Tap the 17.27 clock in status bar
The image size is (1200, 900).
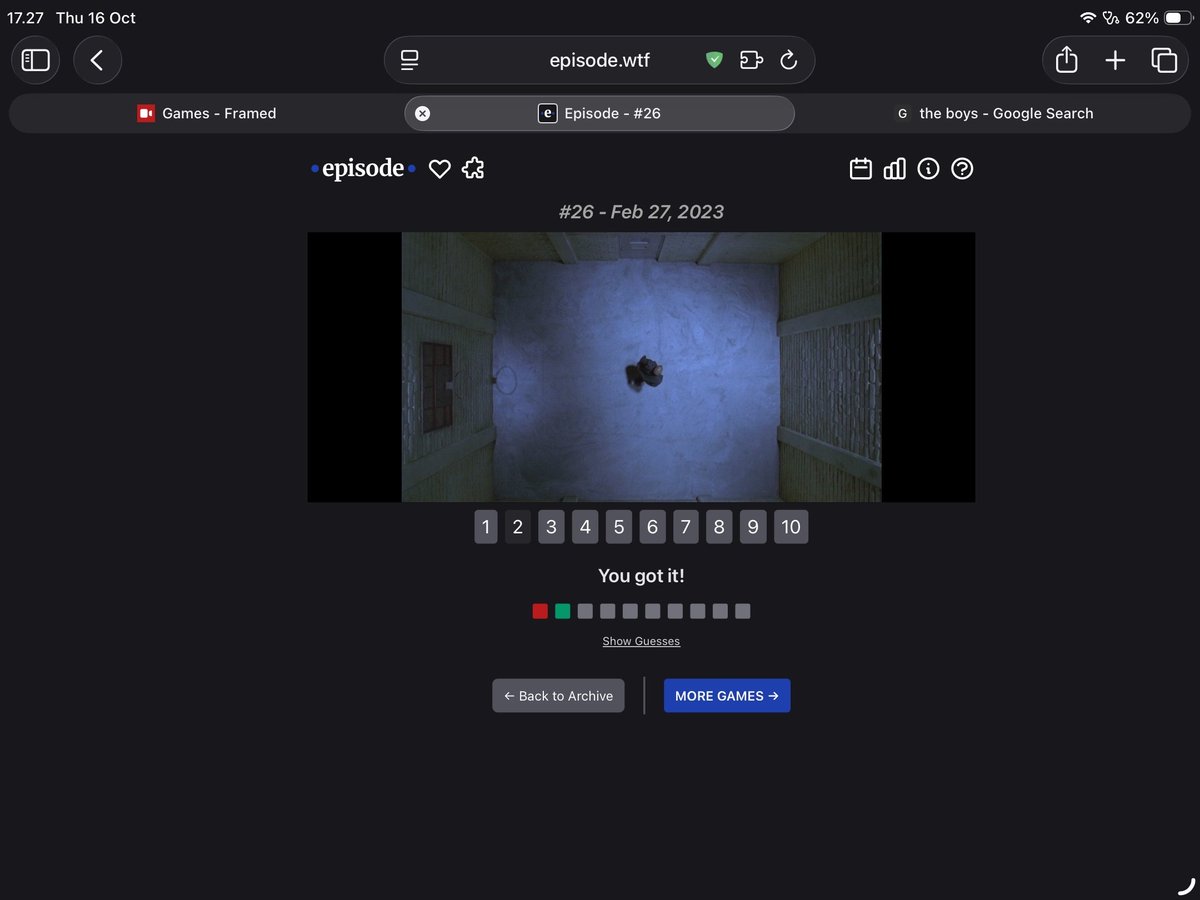[25, 18]
